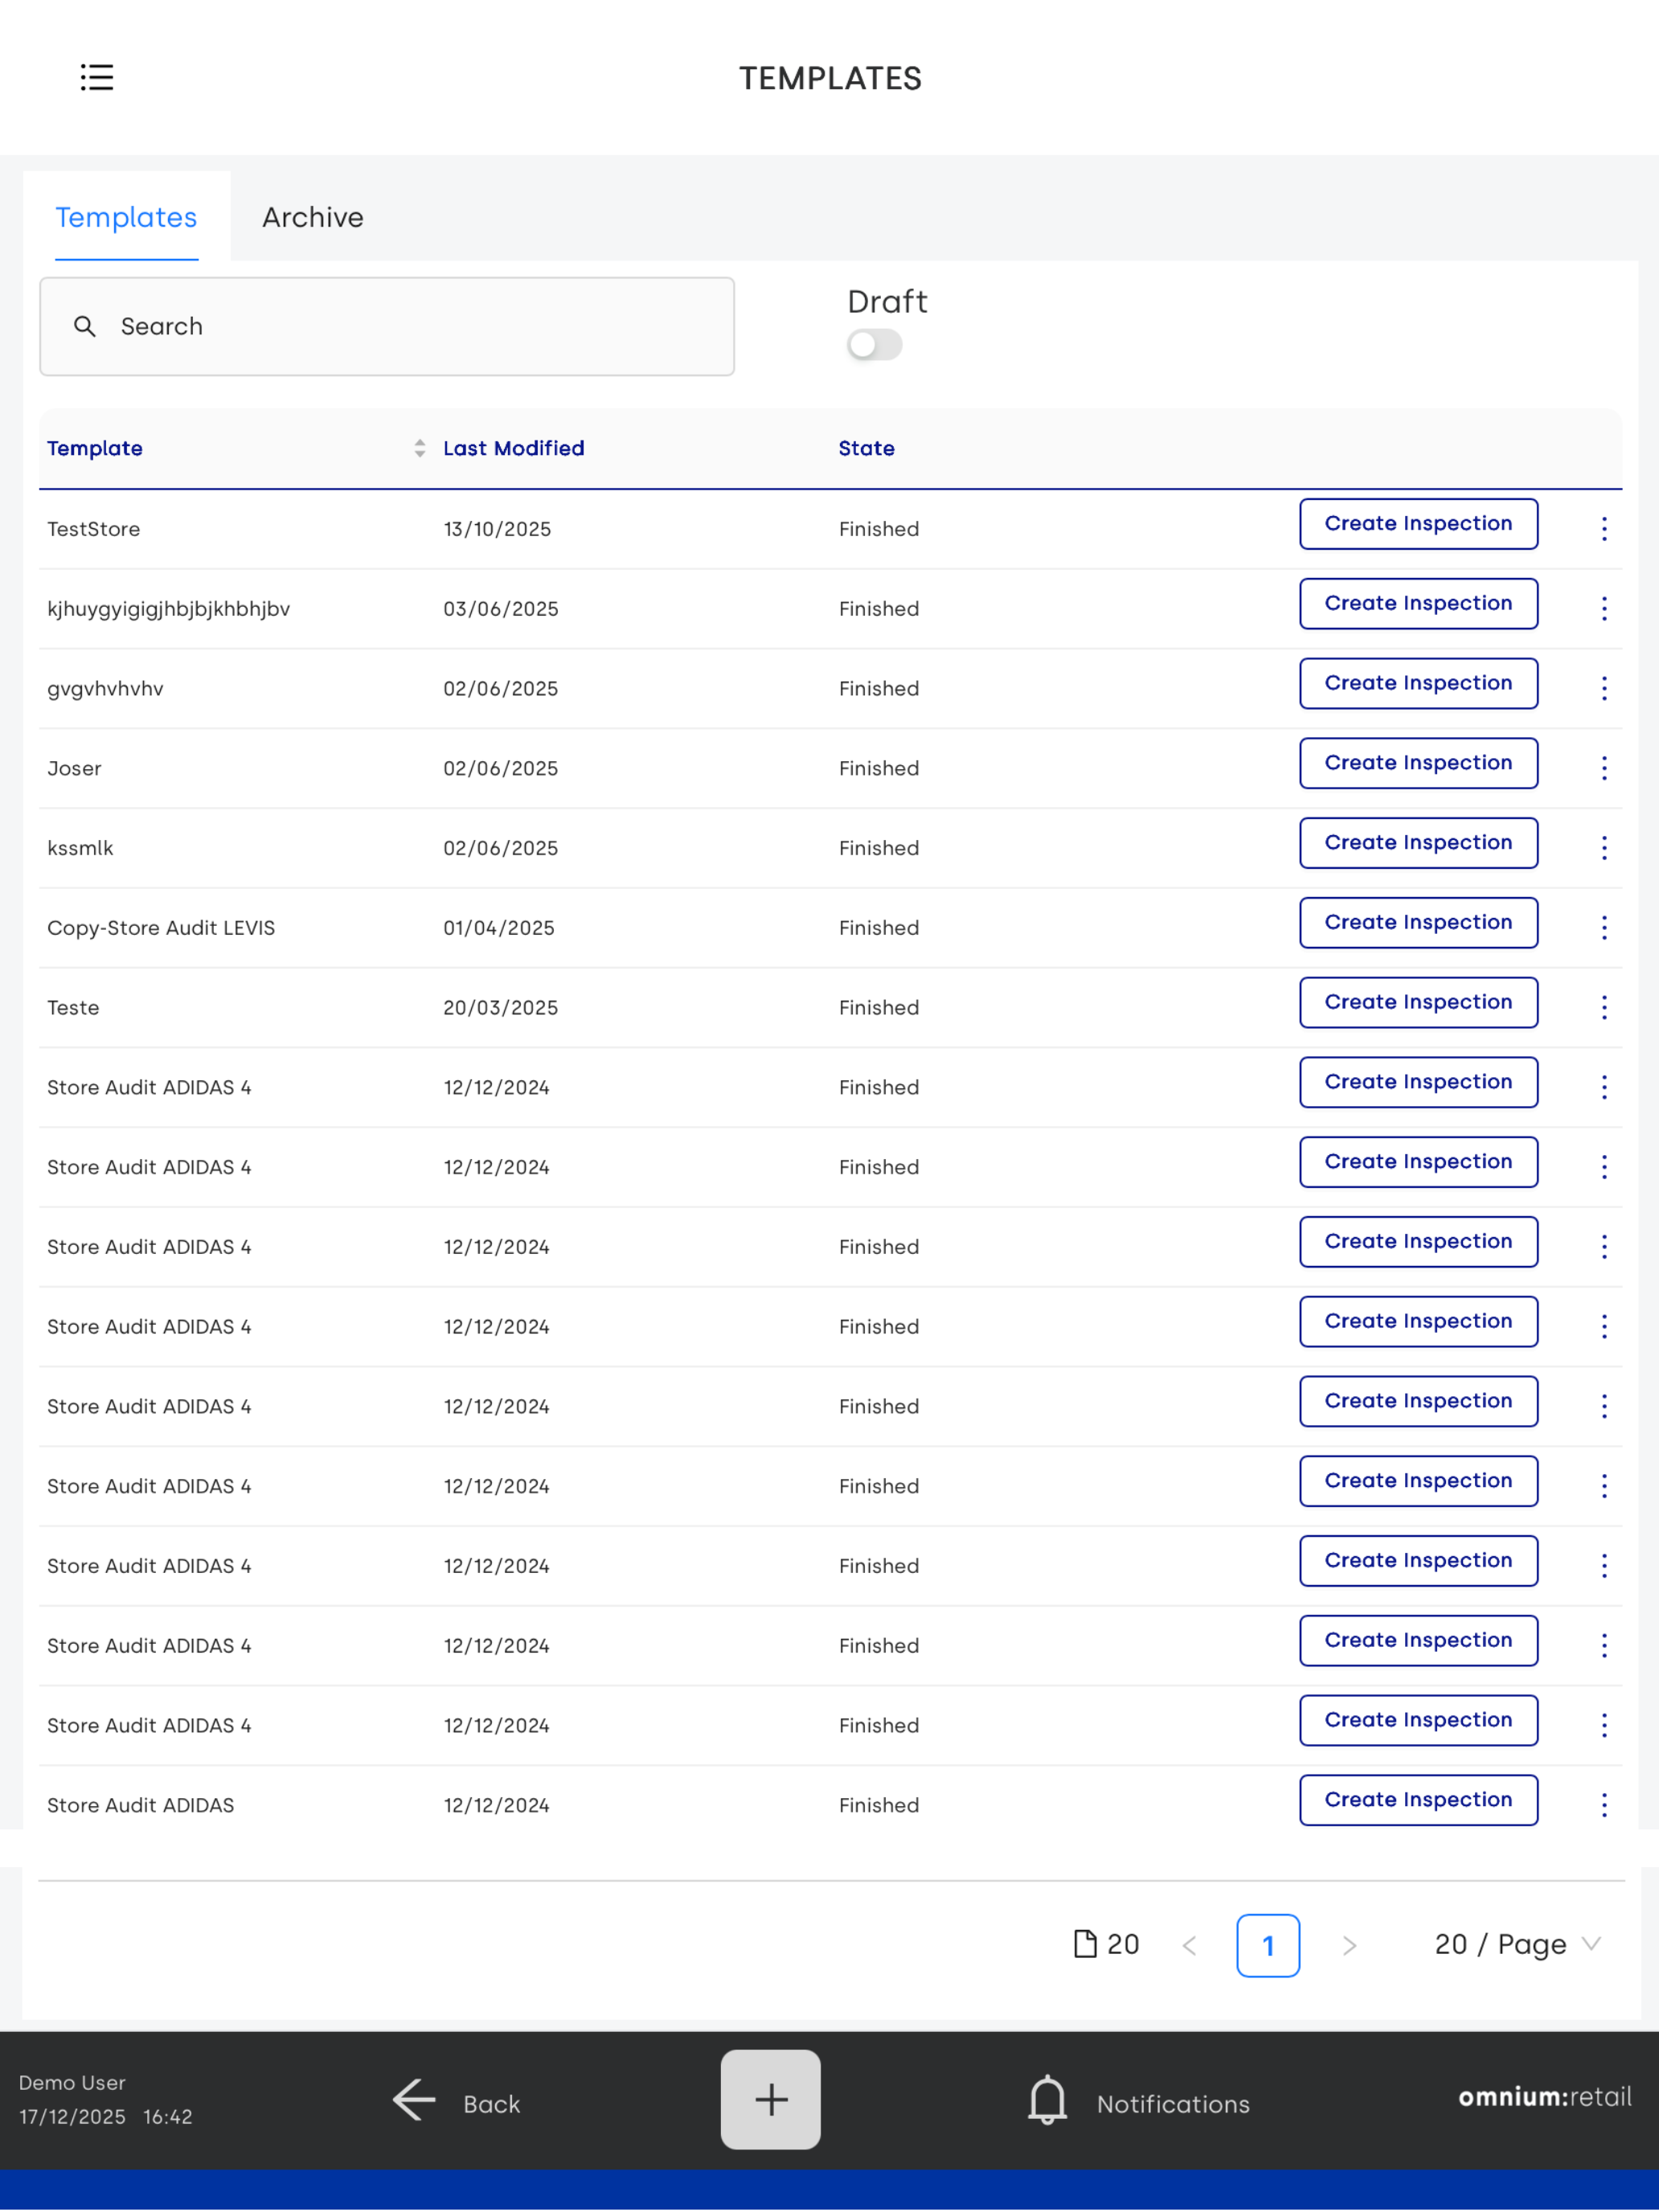The image size is (1659, 2212).
Task: Toggle the Draft switch
Action: [874, 345]
